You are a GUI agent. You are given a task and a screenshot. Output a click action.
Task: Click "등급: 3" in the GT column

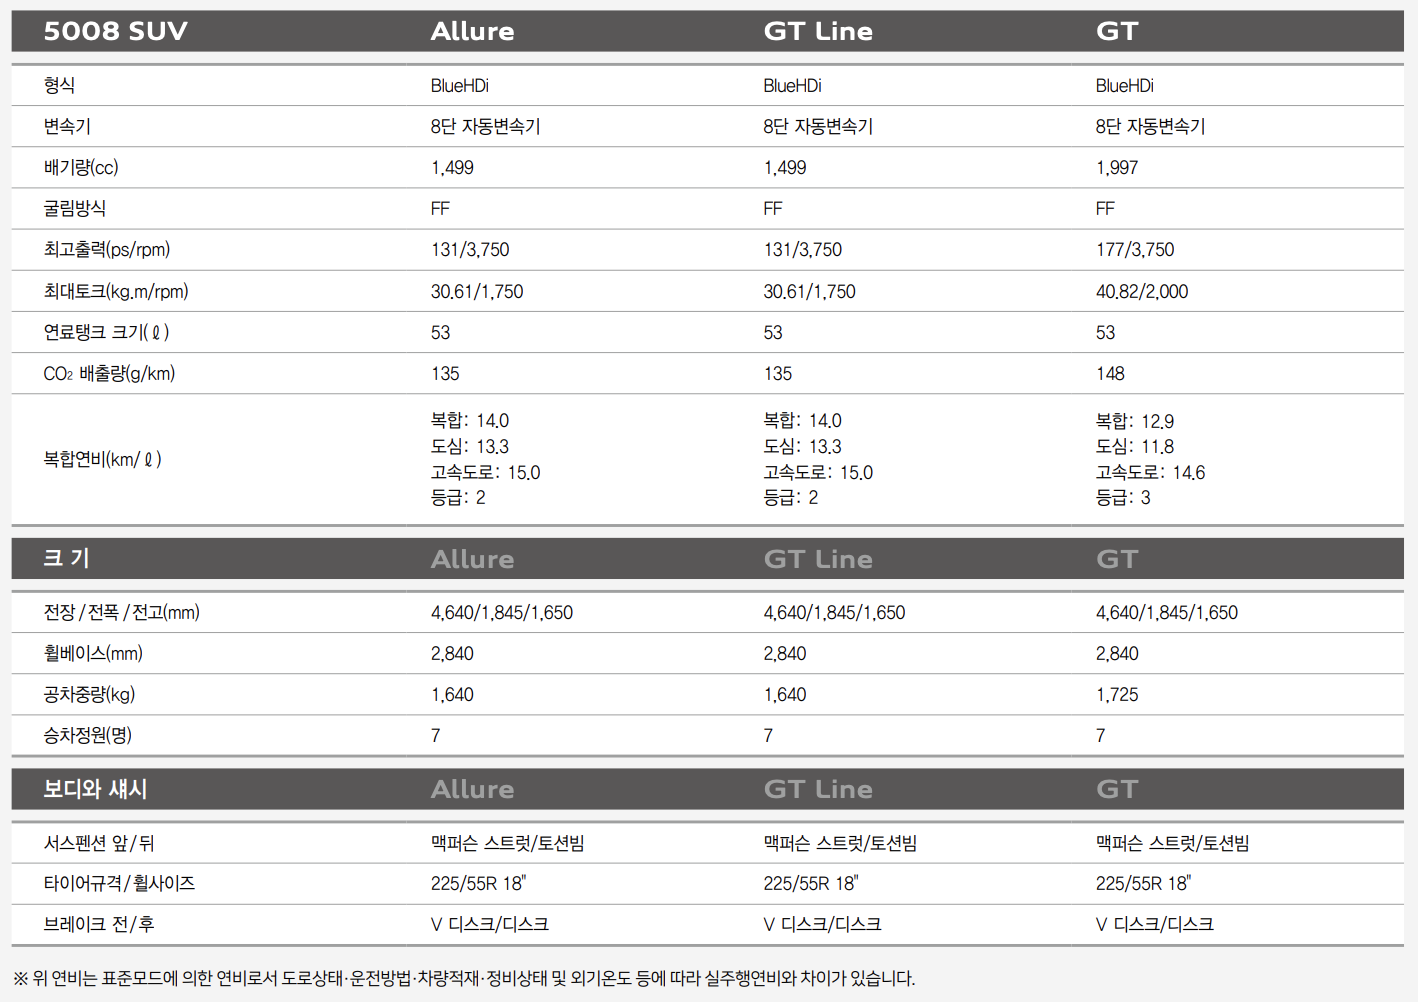coord(1123,497)
